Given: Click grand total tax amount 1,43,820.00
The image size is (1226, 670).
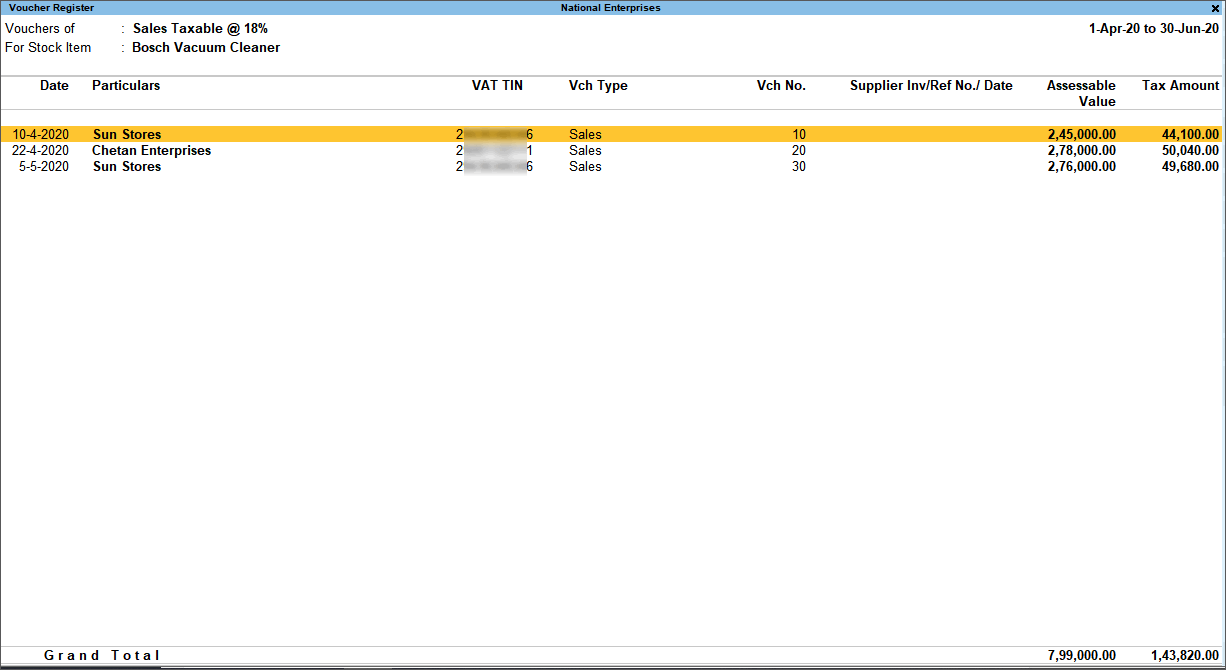Looking at the screenshot, I should pos(1186,656).
